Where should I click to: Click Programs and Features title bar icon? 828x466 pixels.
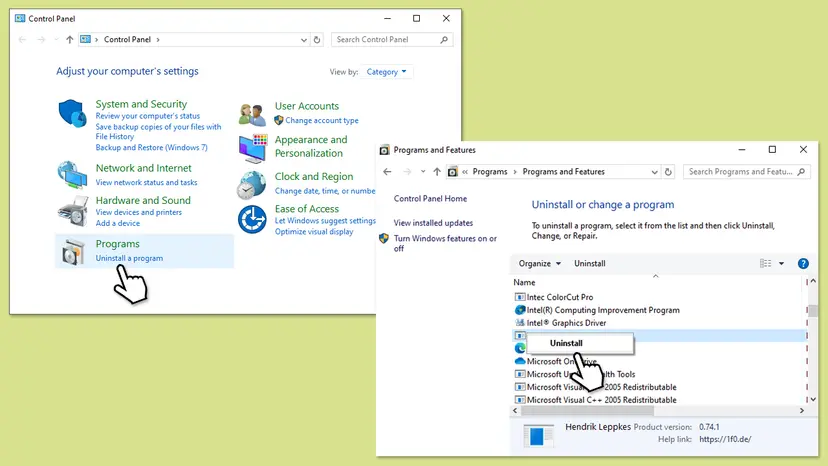(384, 150)
